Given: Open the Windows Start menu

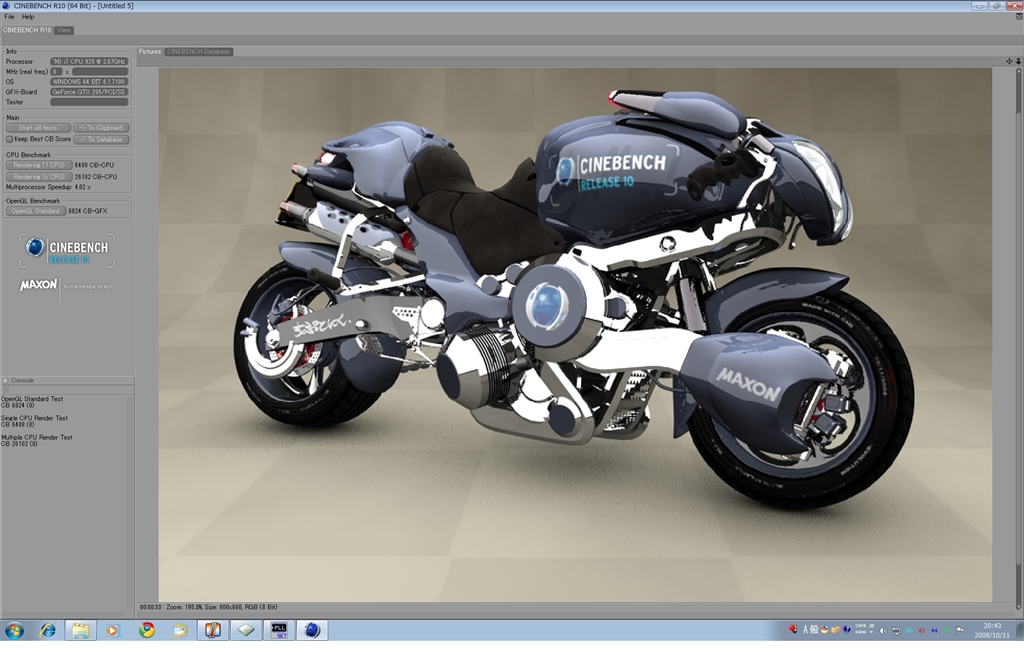Looking at the screenshot, I should [x=14, y=630].
